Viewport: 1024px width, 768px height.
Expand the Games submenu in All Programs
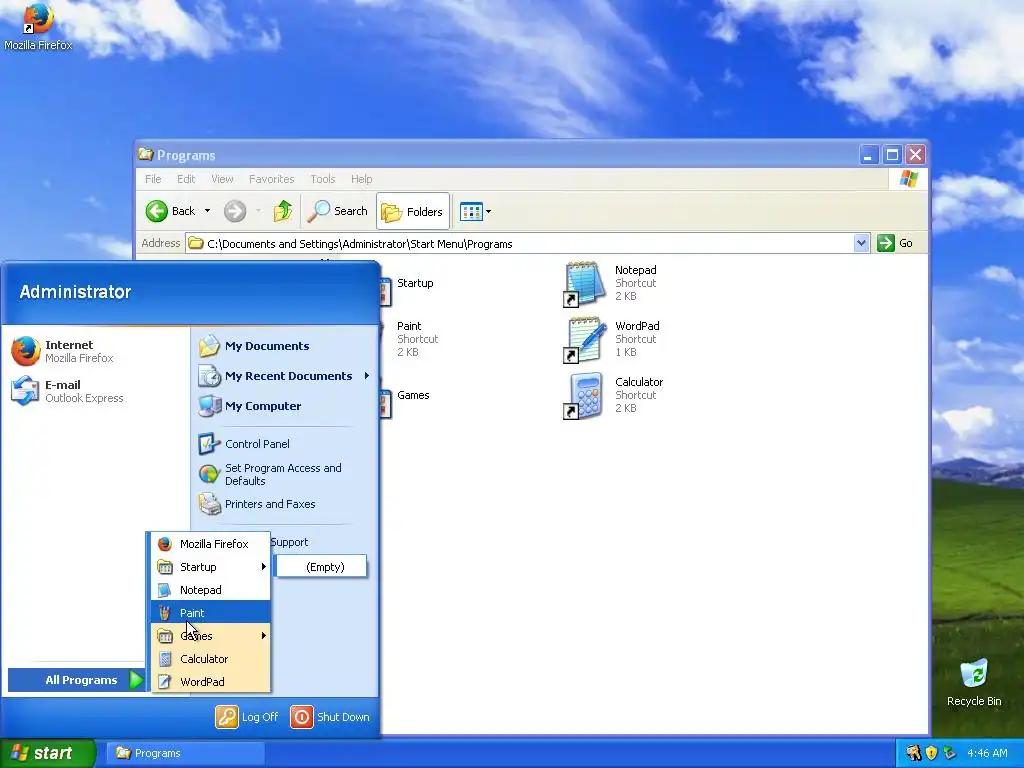[211, 636]
